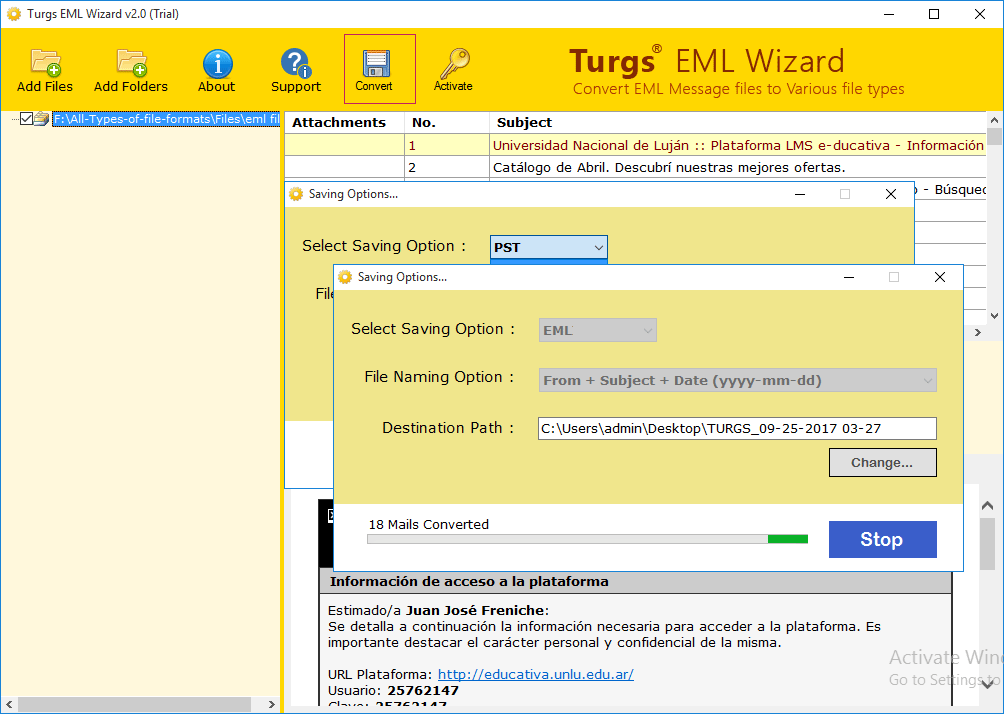Click email list horizontal scroll right arrow
The image size is (1004, 714).
(x=977, y=332)
